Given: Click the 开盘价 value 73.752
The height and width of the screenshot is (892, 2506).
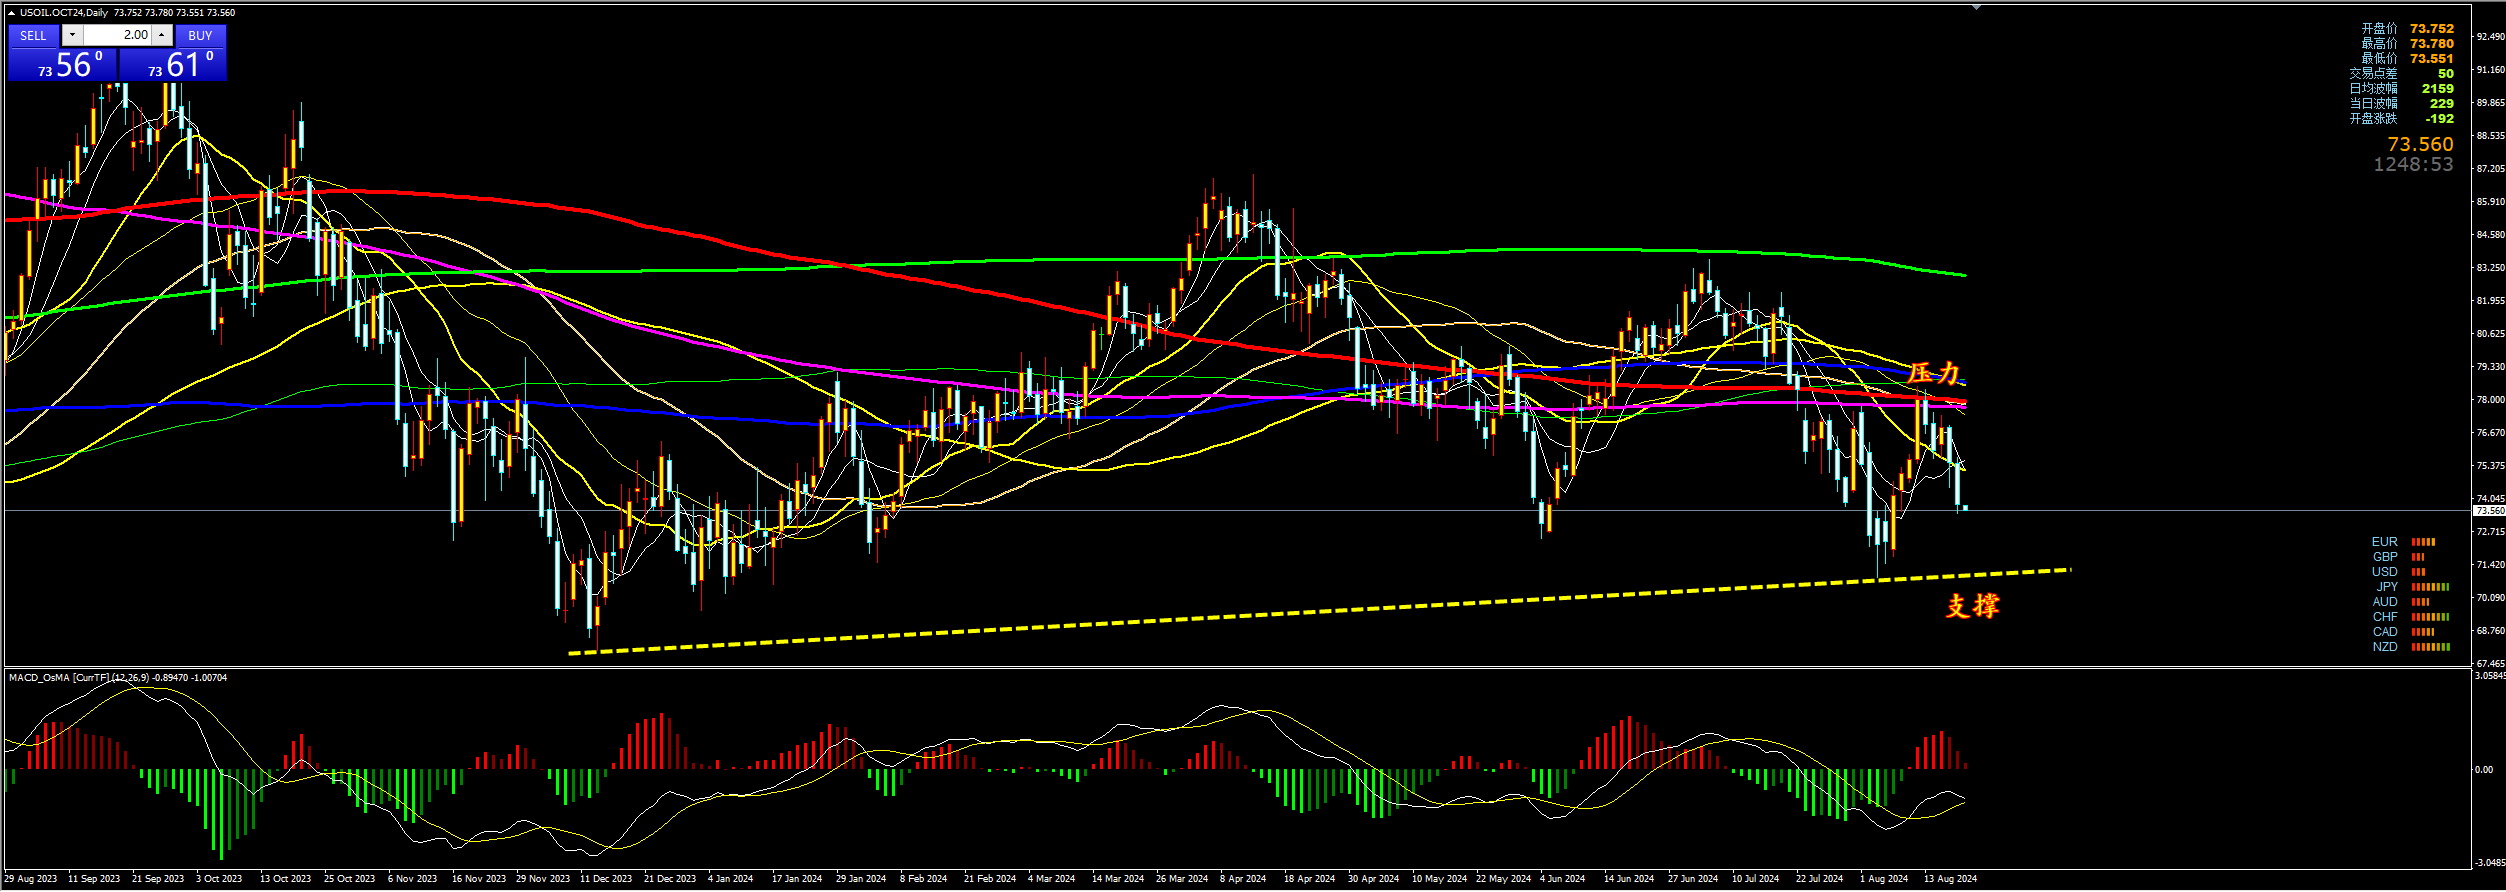Looking at the screenshot, I should (2431, 29).
